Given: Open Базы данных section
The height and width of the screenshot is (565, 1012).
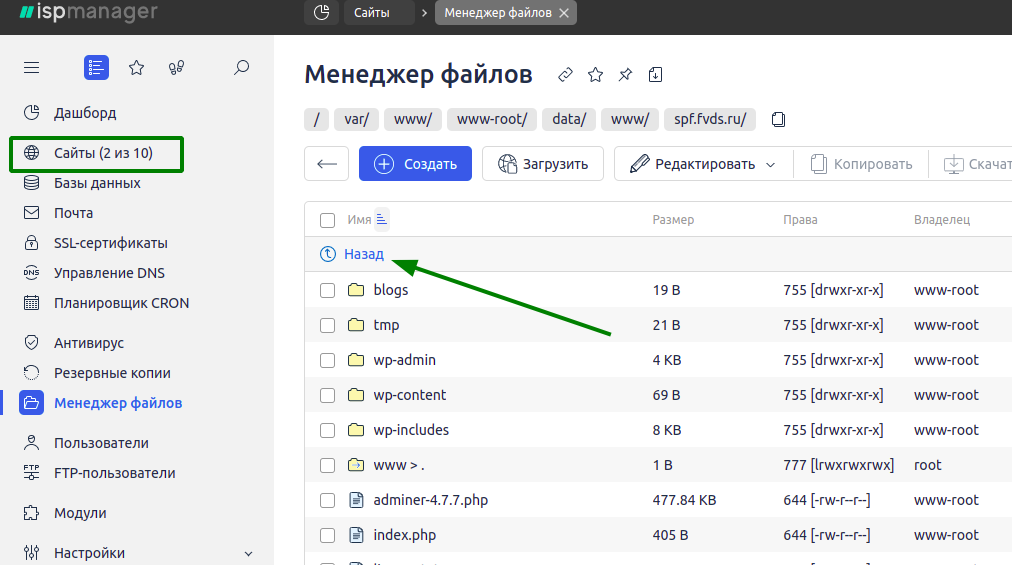Looking at the screenshot, I should [x=97, y=183].
